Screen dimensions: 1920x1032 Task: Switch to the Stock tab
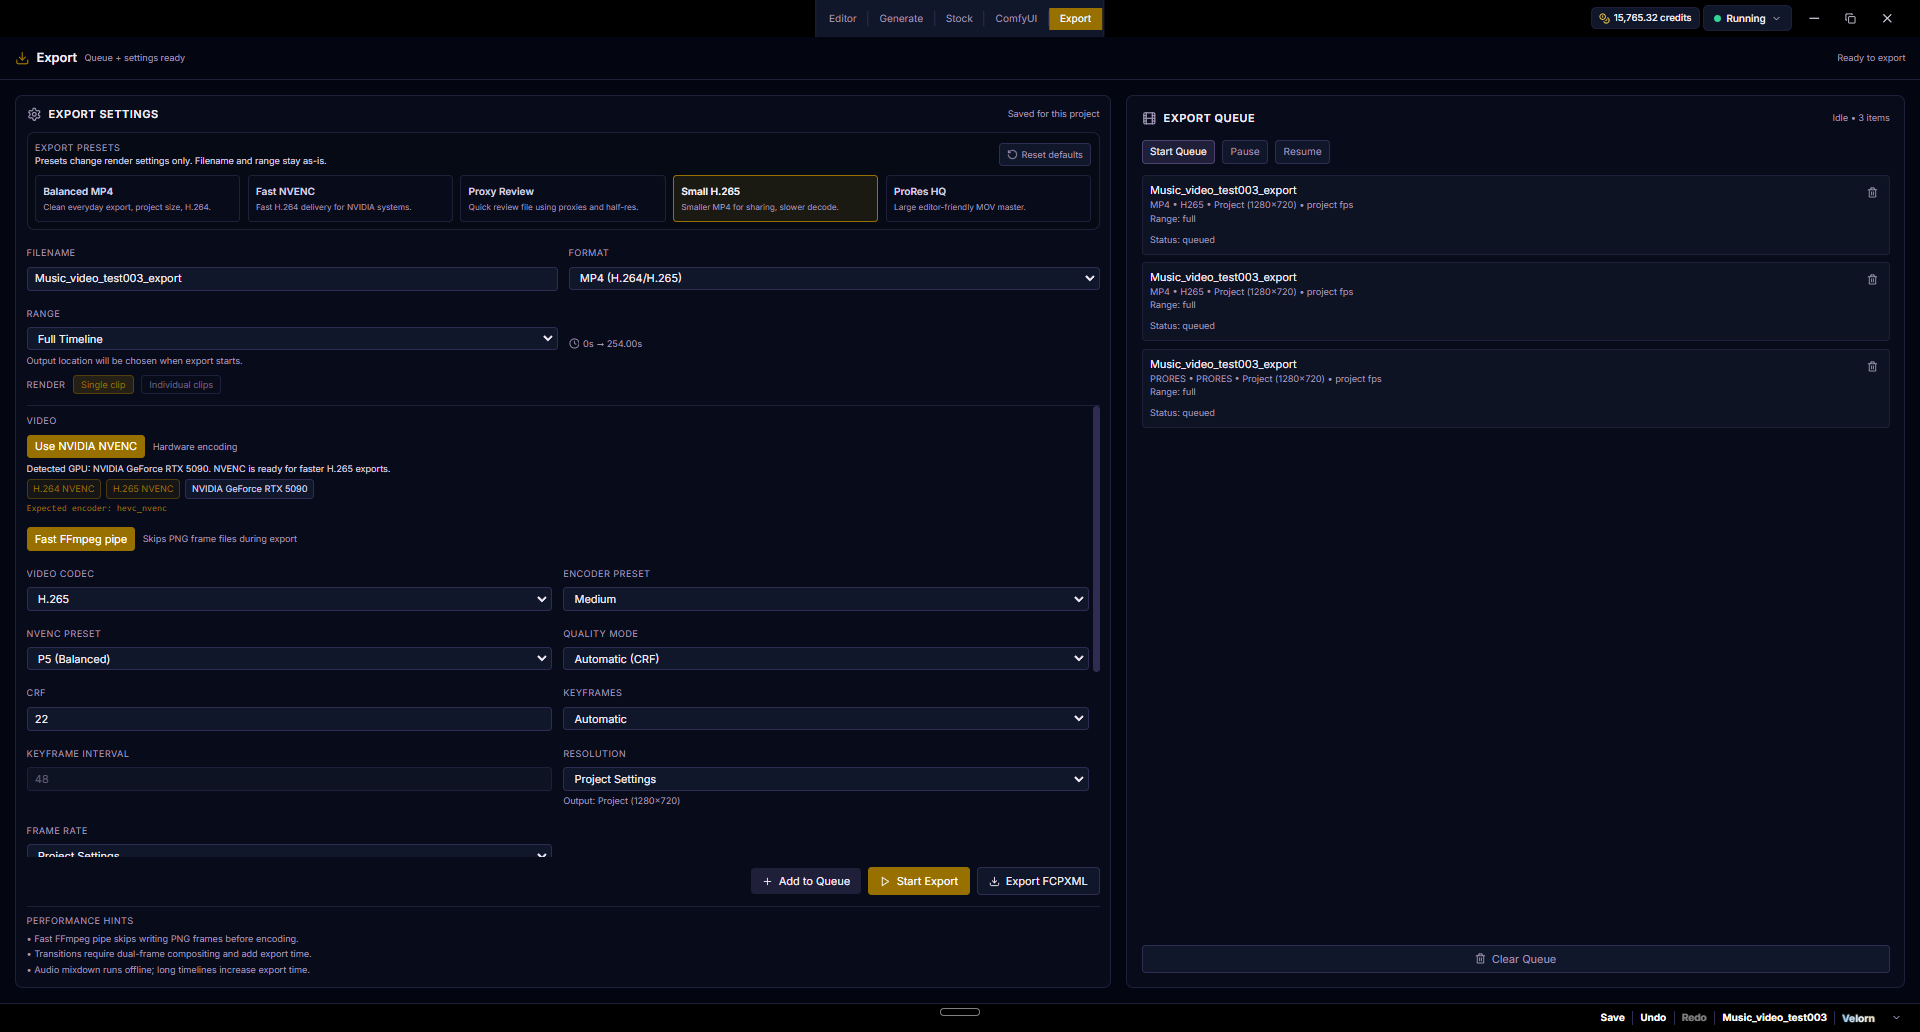(x=959, y=19)
